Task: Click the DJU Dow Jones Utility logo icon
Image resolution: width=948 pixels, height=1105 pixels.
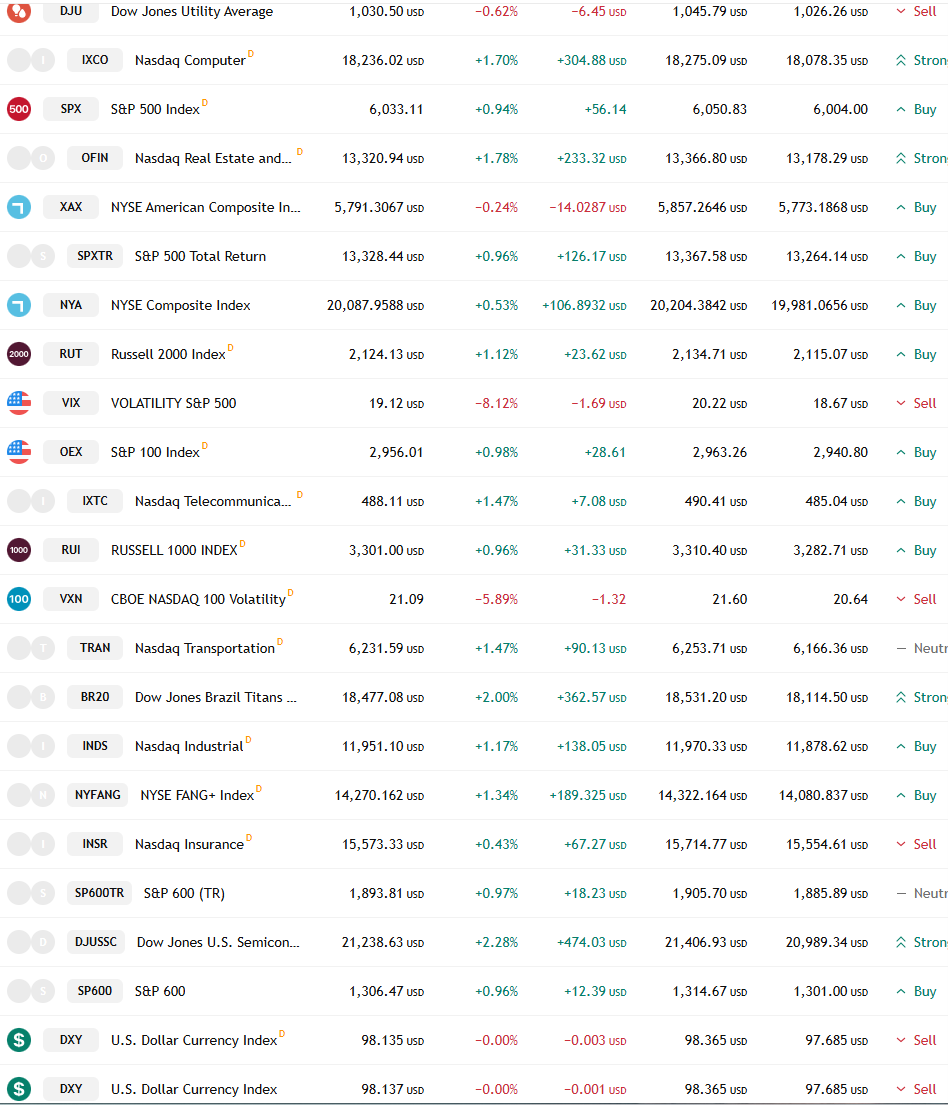Action: tap(19, 11)
